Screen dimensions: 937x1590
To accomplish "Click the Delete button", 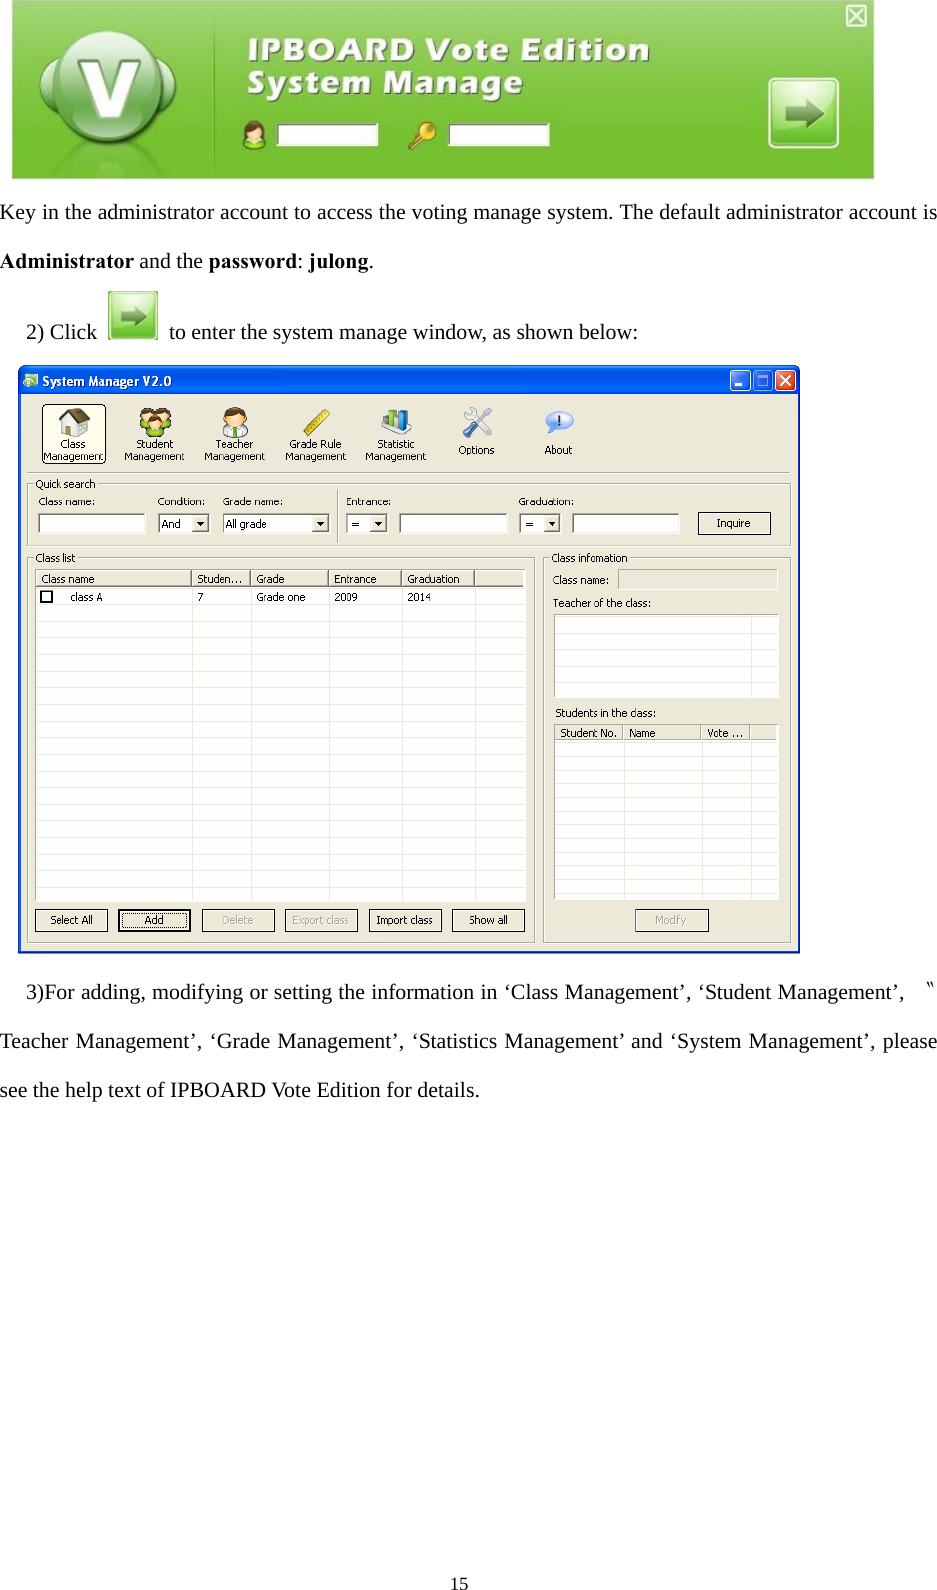I will (x=238, y=920).
